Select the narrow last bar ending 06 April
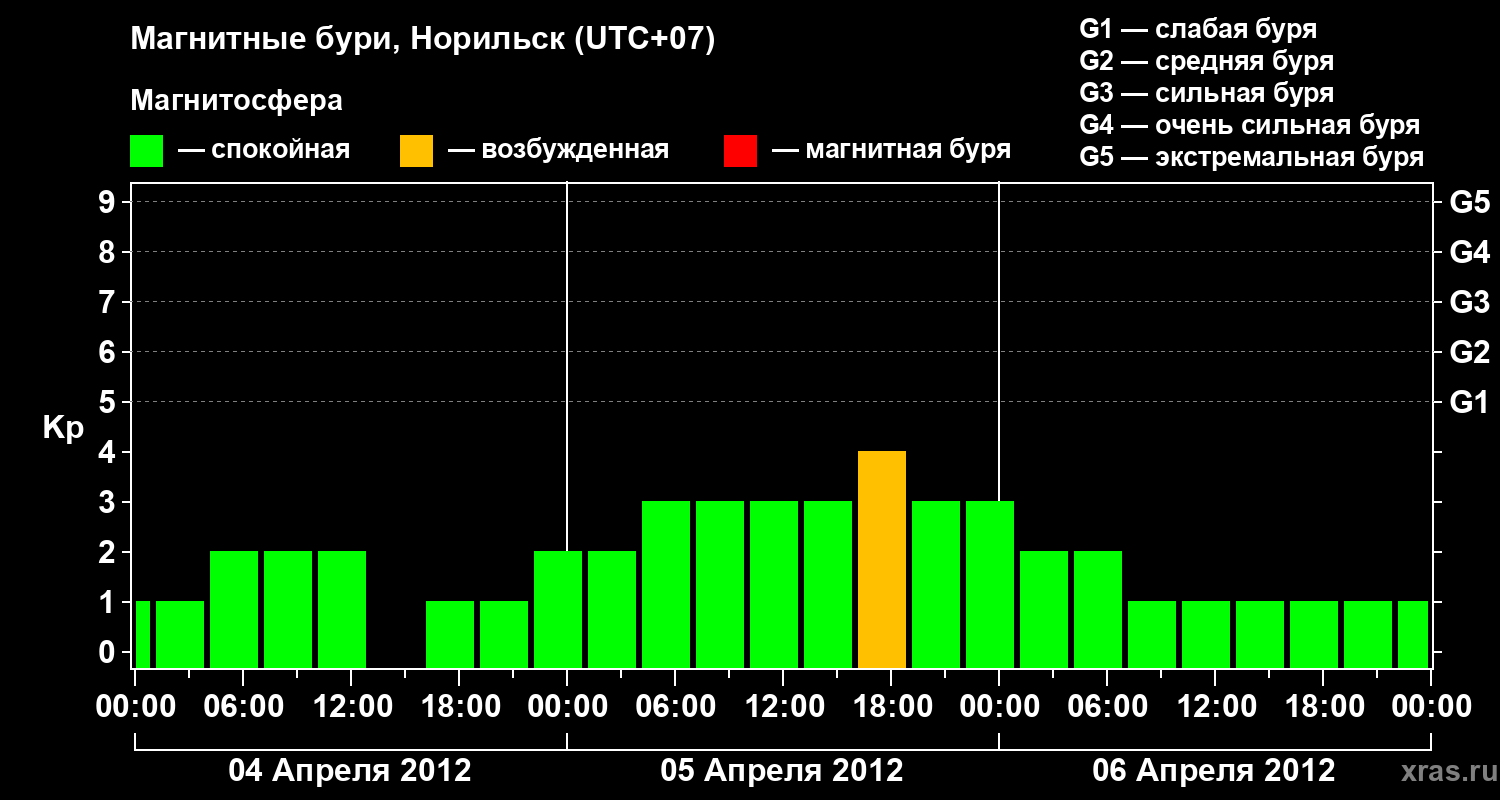This screenshot has width=1500, height=800. (1413, 634)
